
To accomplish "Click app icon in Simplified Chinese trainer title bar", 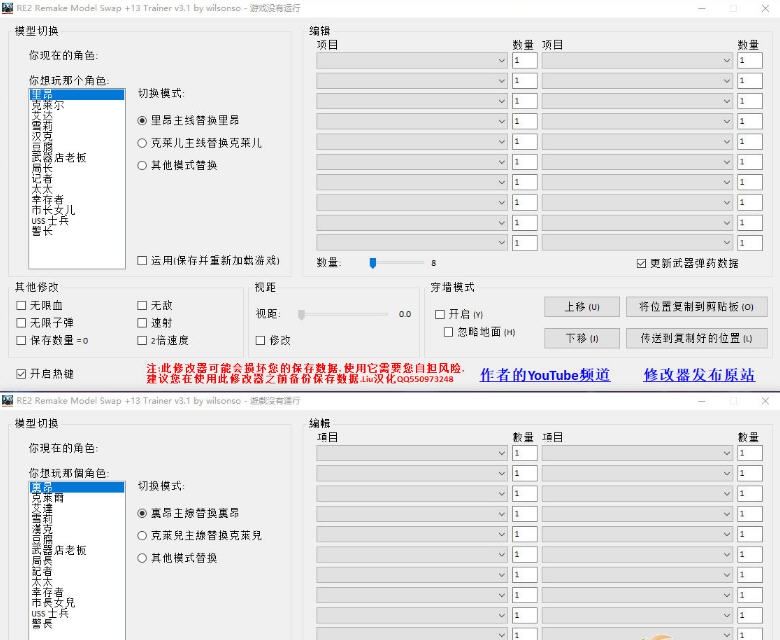I will coord(7,8).
